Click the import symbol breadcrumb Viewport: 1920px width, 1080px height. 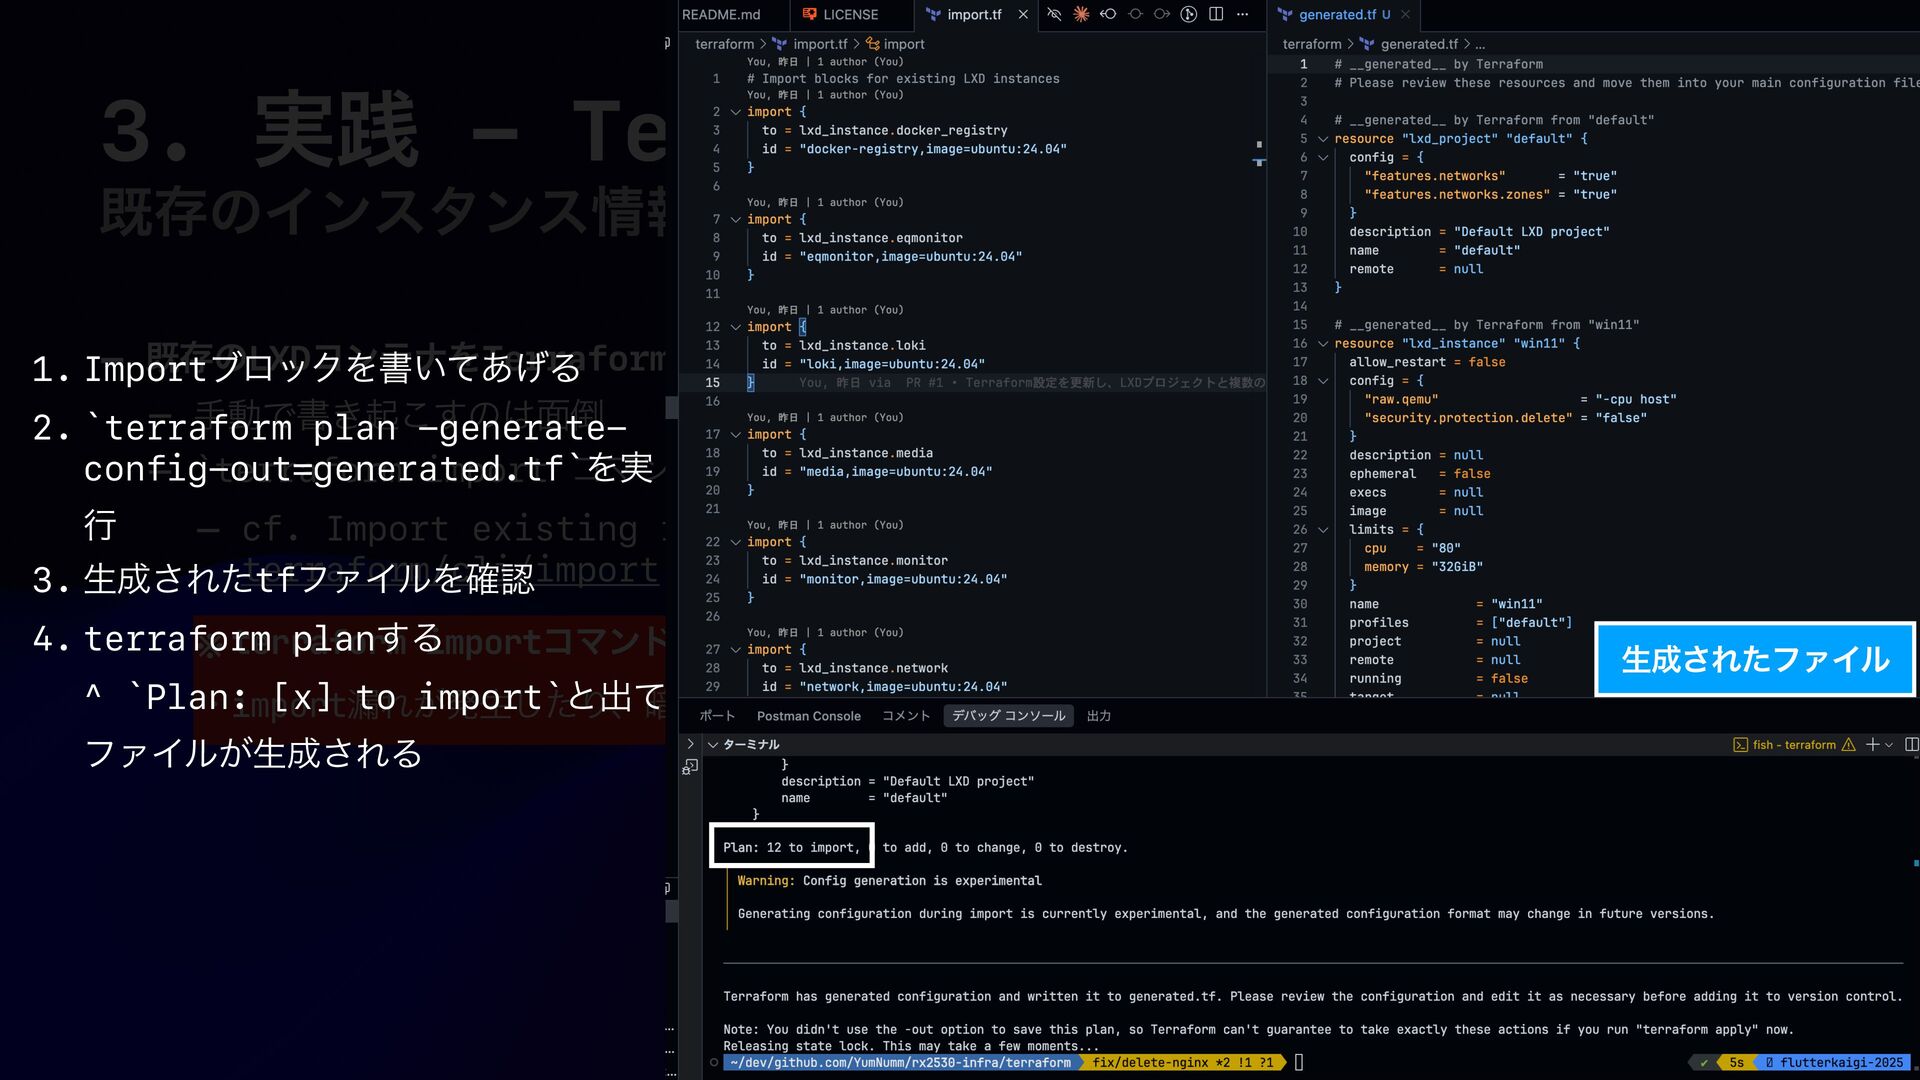pos(904,44)
